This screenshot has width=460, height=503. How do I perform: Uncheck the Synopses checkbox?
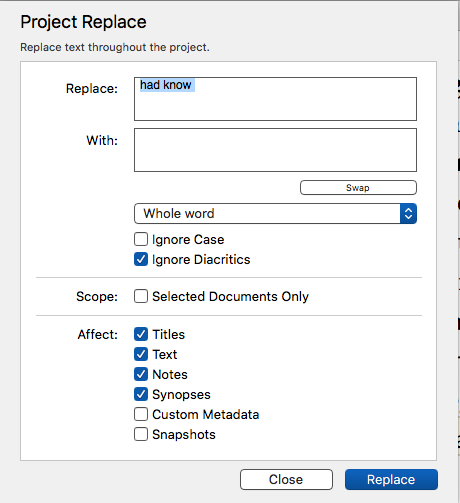coord(141,394)
